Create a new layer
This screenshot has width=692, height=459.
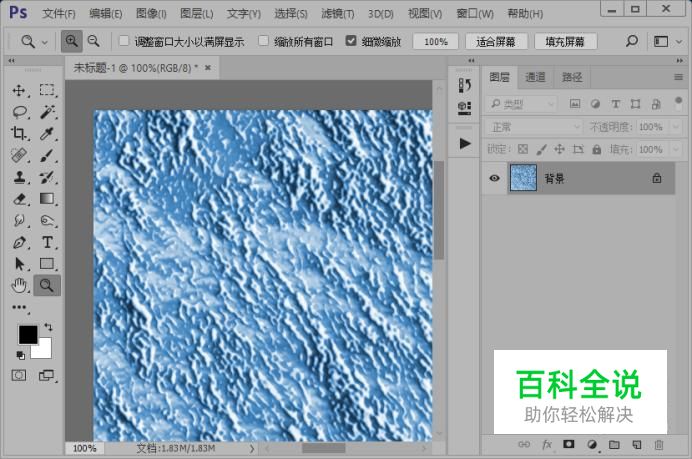636,444
